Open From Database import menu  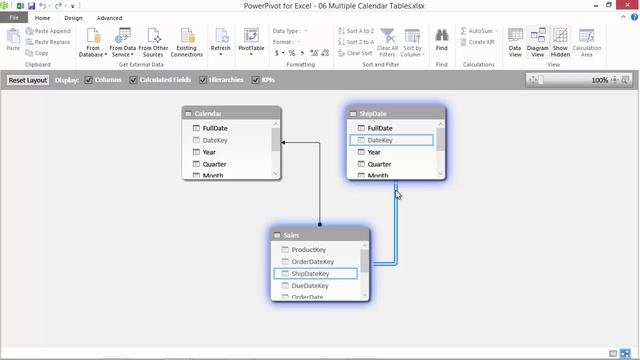tap(93, 42)
